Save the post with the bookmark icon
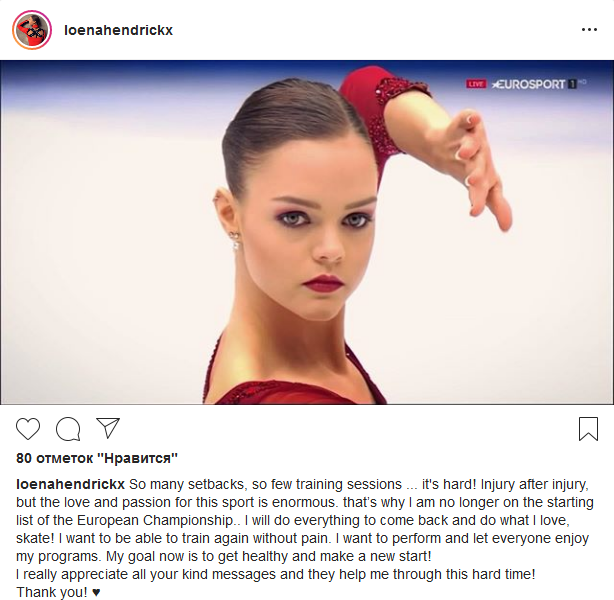Screen dimensions: 614x600 pos(588,429)
